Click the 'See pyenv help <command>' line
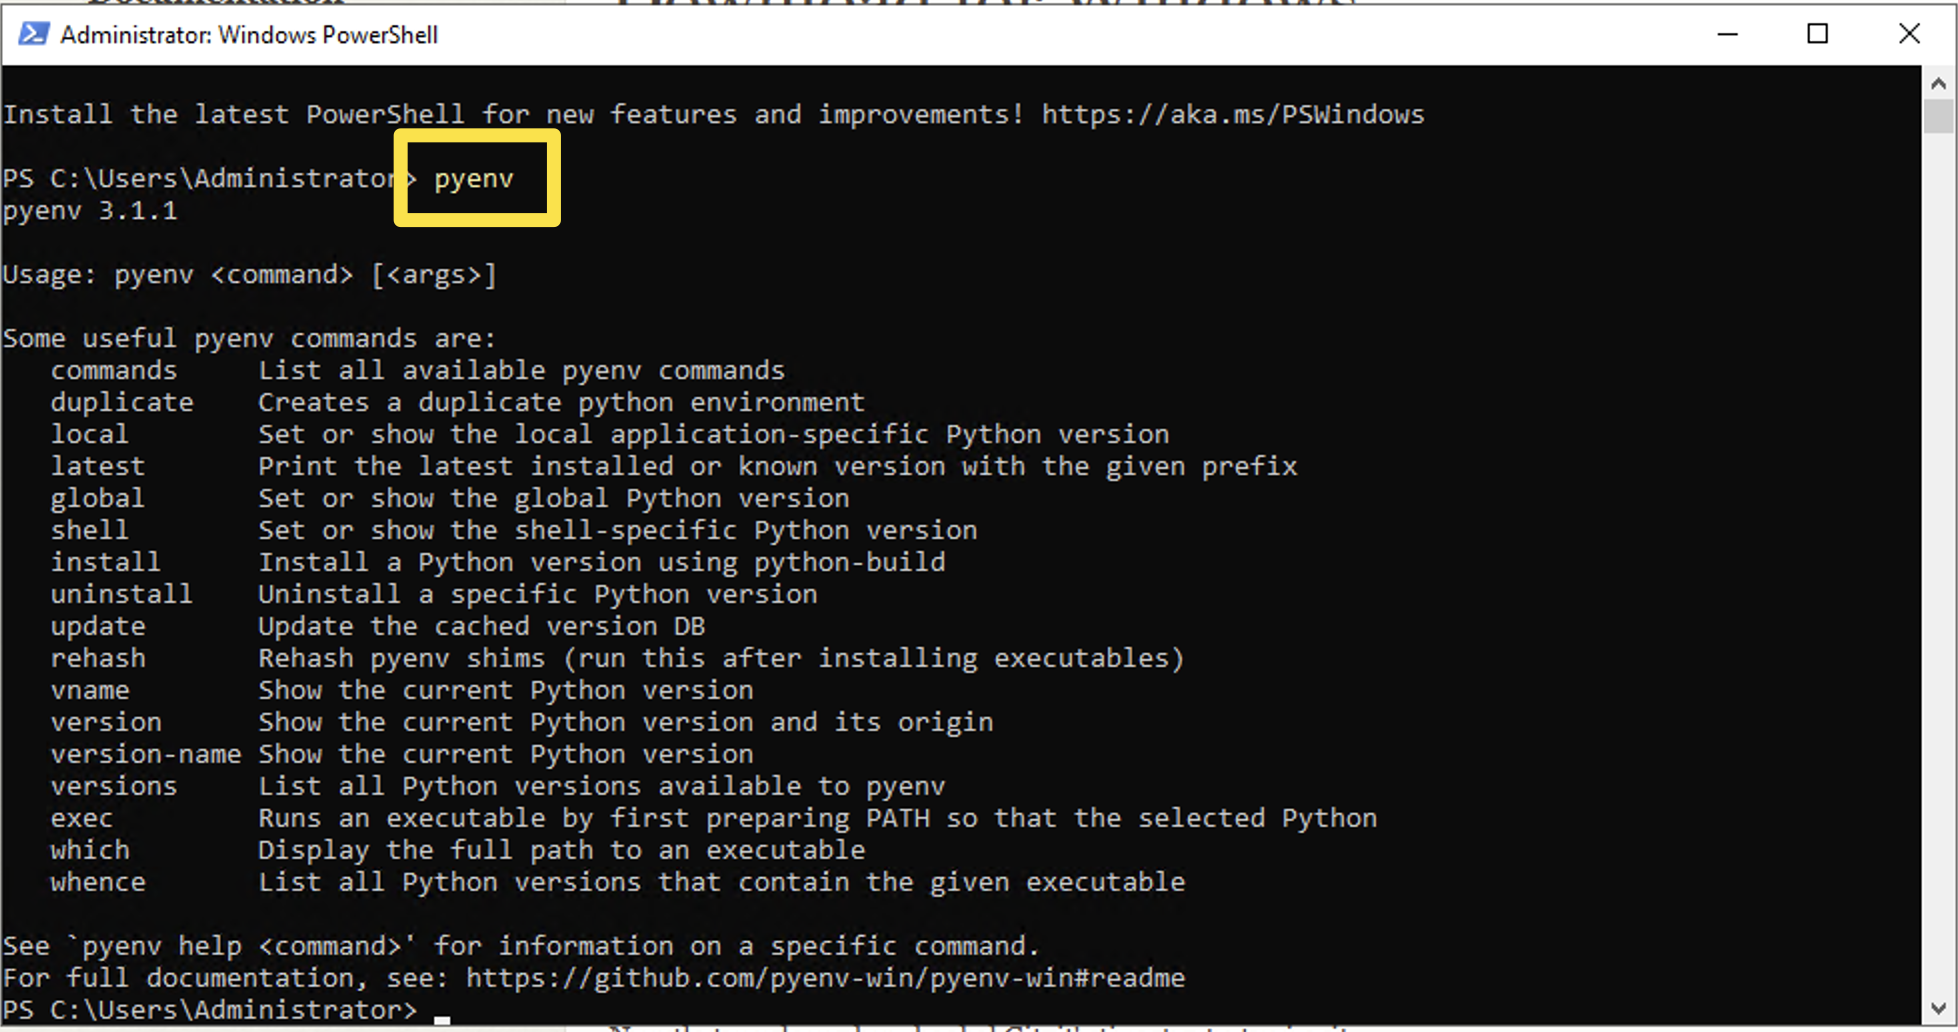Screen dimensions: 1958x1032 pyautogui.click(x=522, y=946)
